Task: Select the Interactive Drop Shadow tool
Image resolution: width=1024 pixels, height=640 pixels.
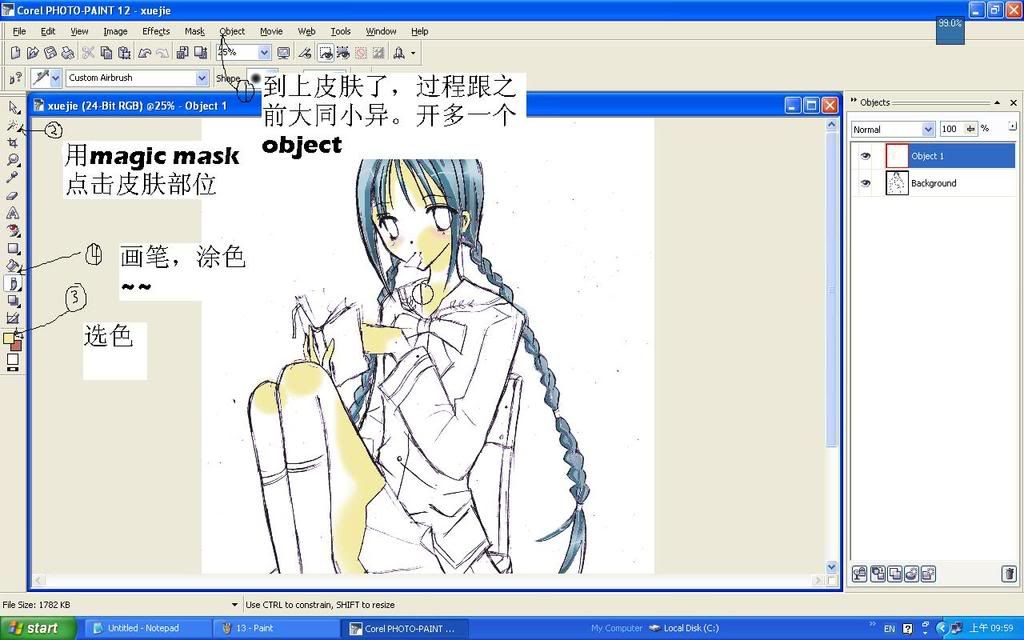Action: [13, 301]
